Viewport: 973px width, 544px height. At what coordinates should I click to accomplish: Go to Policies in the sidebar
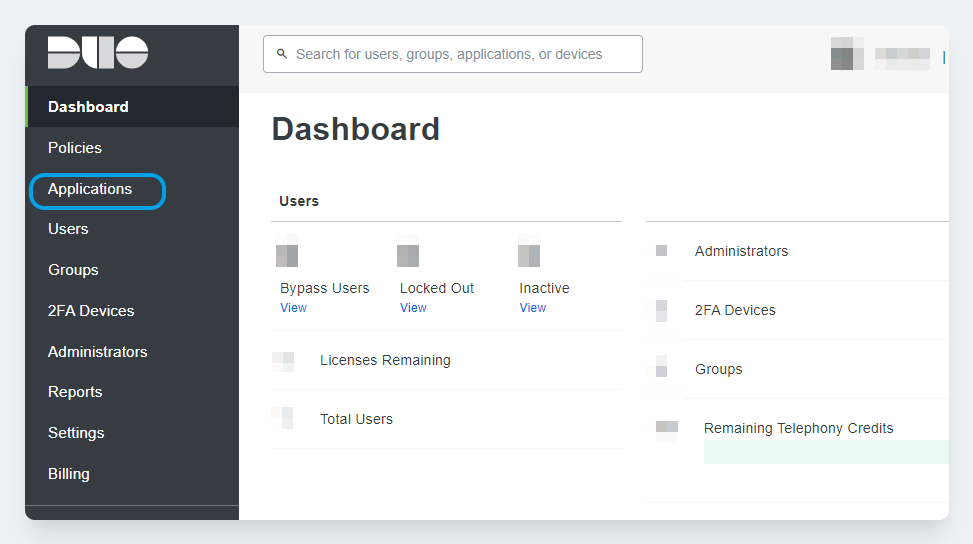[75, 148]
